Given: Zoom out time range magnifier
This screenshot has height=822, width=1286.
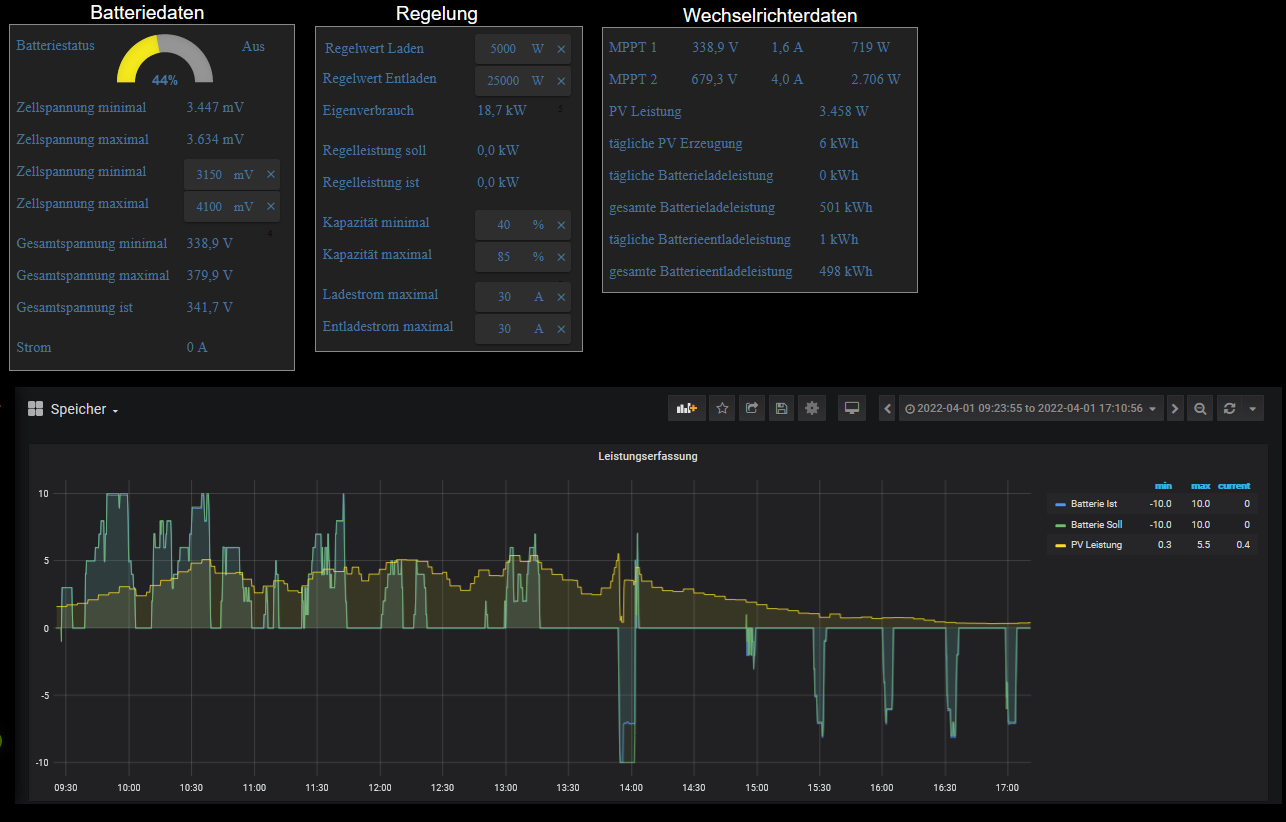Looking at the screenshot, I should 1200,408.
